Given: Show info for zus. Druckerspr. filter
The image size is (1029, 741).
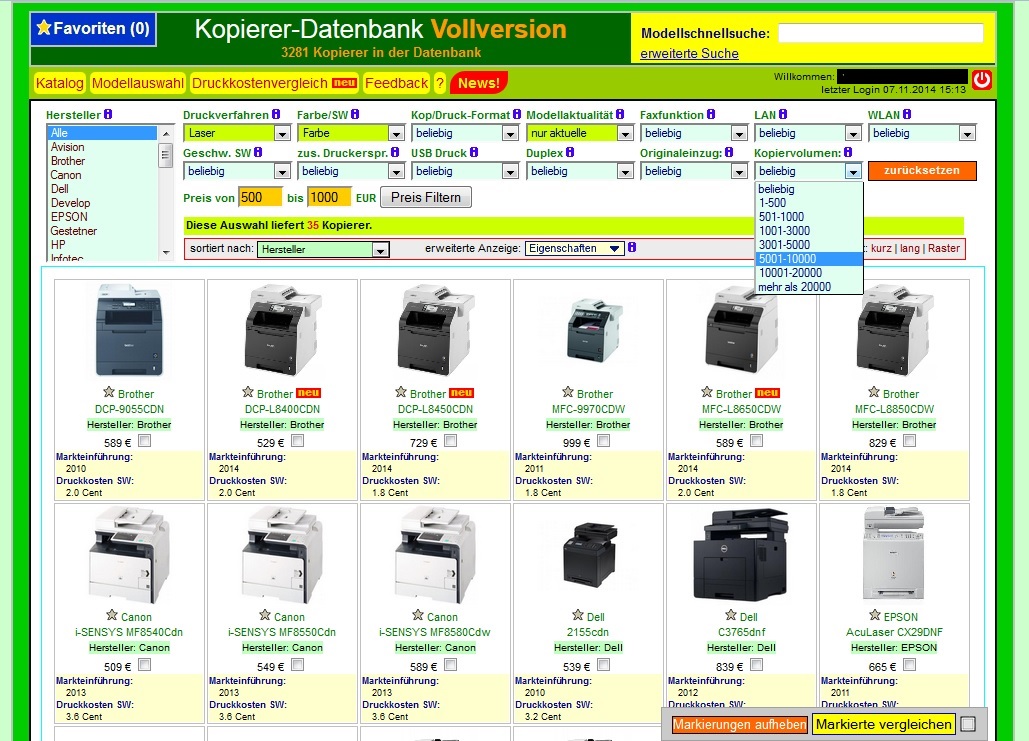Looking at the screenshot, I should (x=395, y=152).
